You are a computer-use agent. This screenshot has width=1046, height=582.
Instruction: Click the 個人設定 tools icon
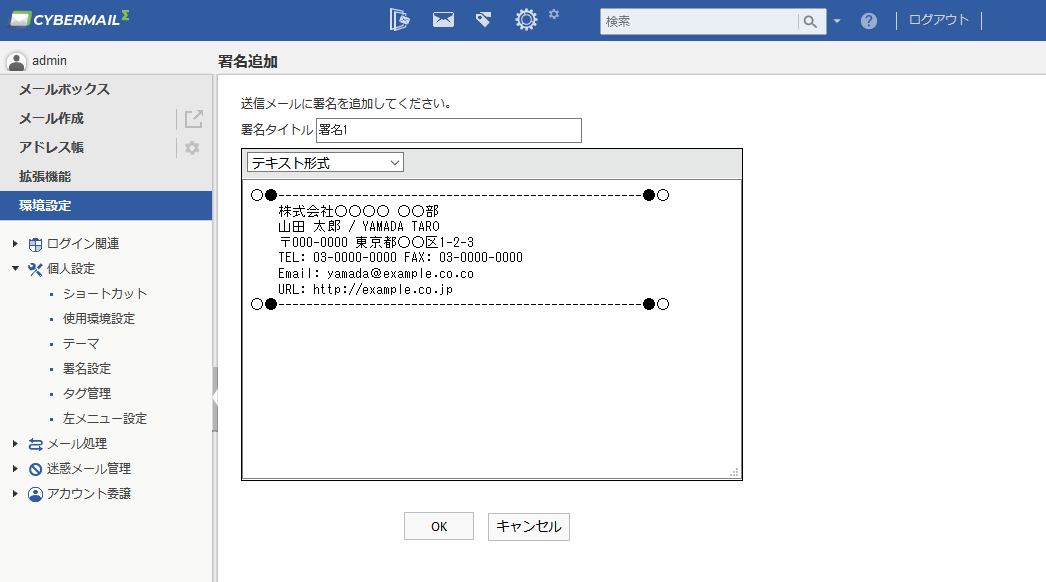point(35,269)
